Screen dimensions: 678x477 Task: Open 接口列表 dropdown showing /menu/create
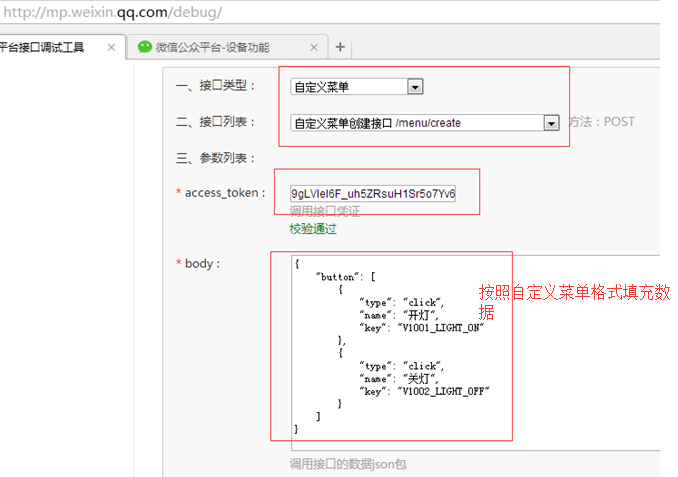[425, 123]
